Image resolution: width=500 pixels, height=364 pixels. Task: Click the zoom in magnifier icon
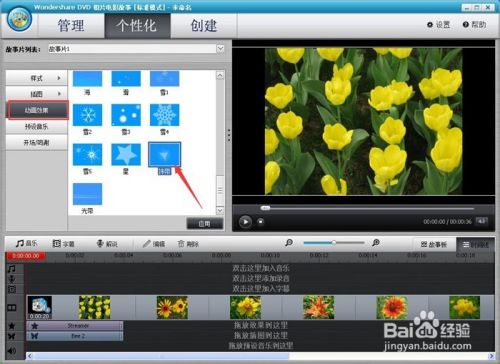coord(376,243)
